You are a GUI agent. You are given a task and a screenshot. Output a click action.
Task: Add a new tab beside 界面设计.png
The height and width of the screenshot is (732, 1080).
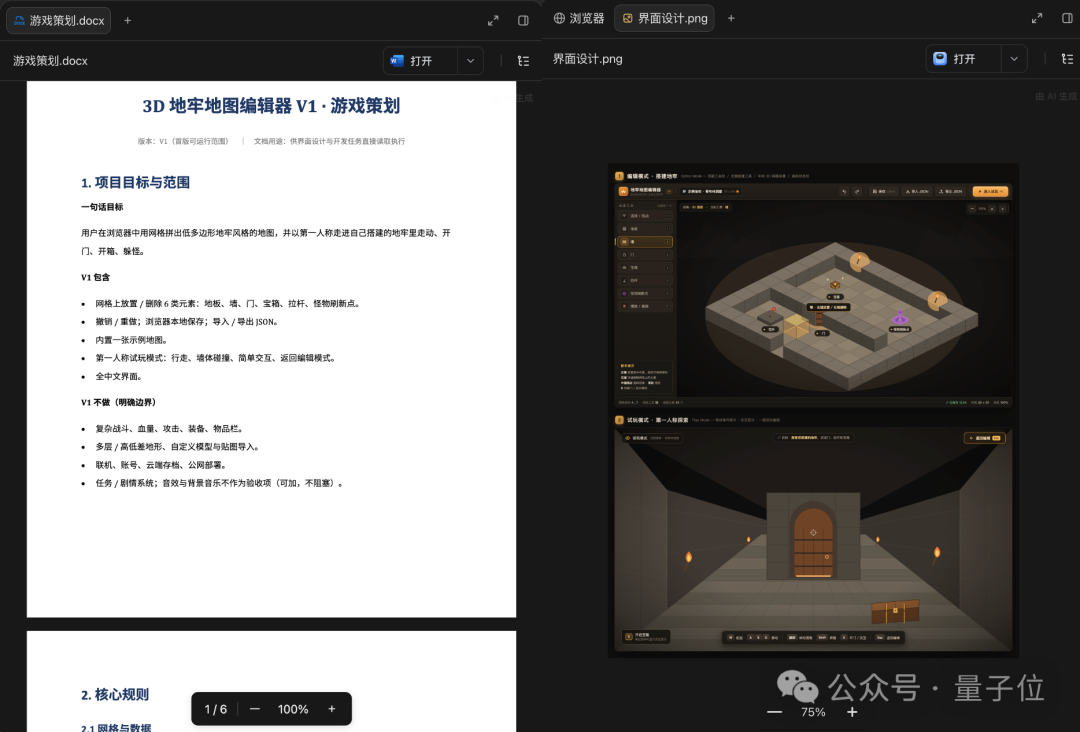pyautogui.click(x=731, y=19)
